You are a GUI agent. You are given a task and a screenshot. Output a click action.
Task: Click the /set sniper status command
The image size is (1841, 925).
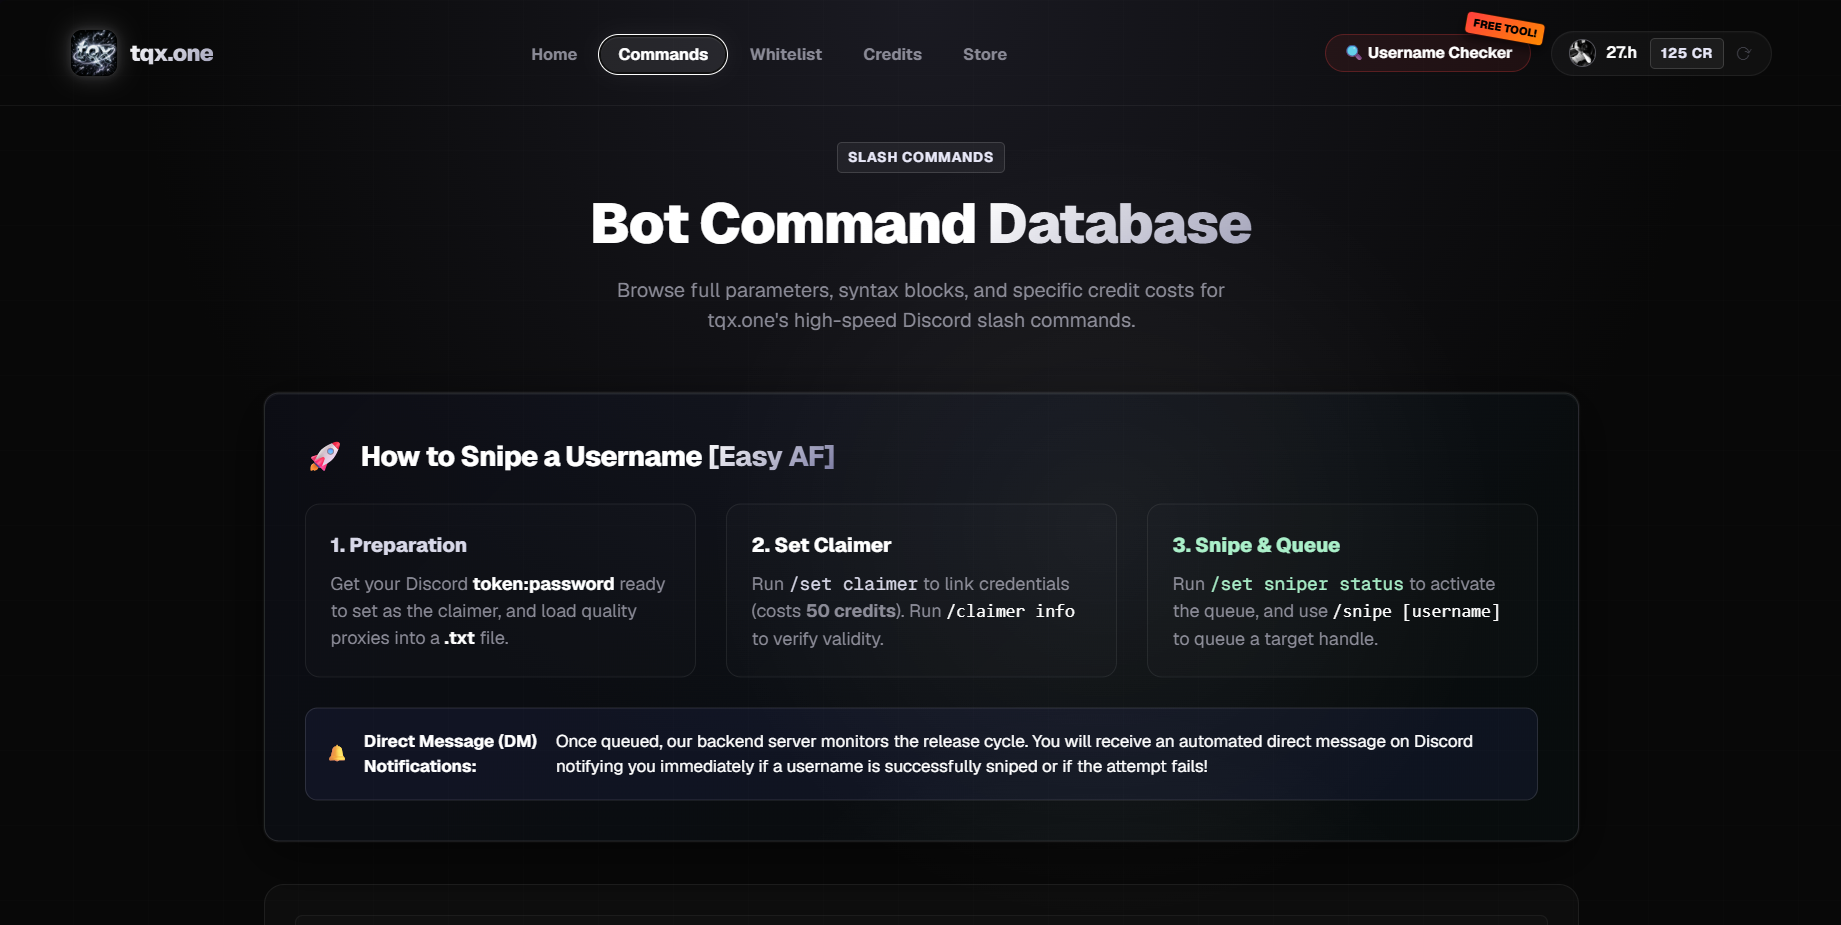click(x=1307, y=584)
